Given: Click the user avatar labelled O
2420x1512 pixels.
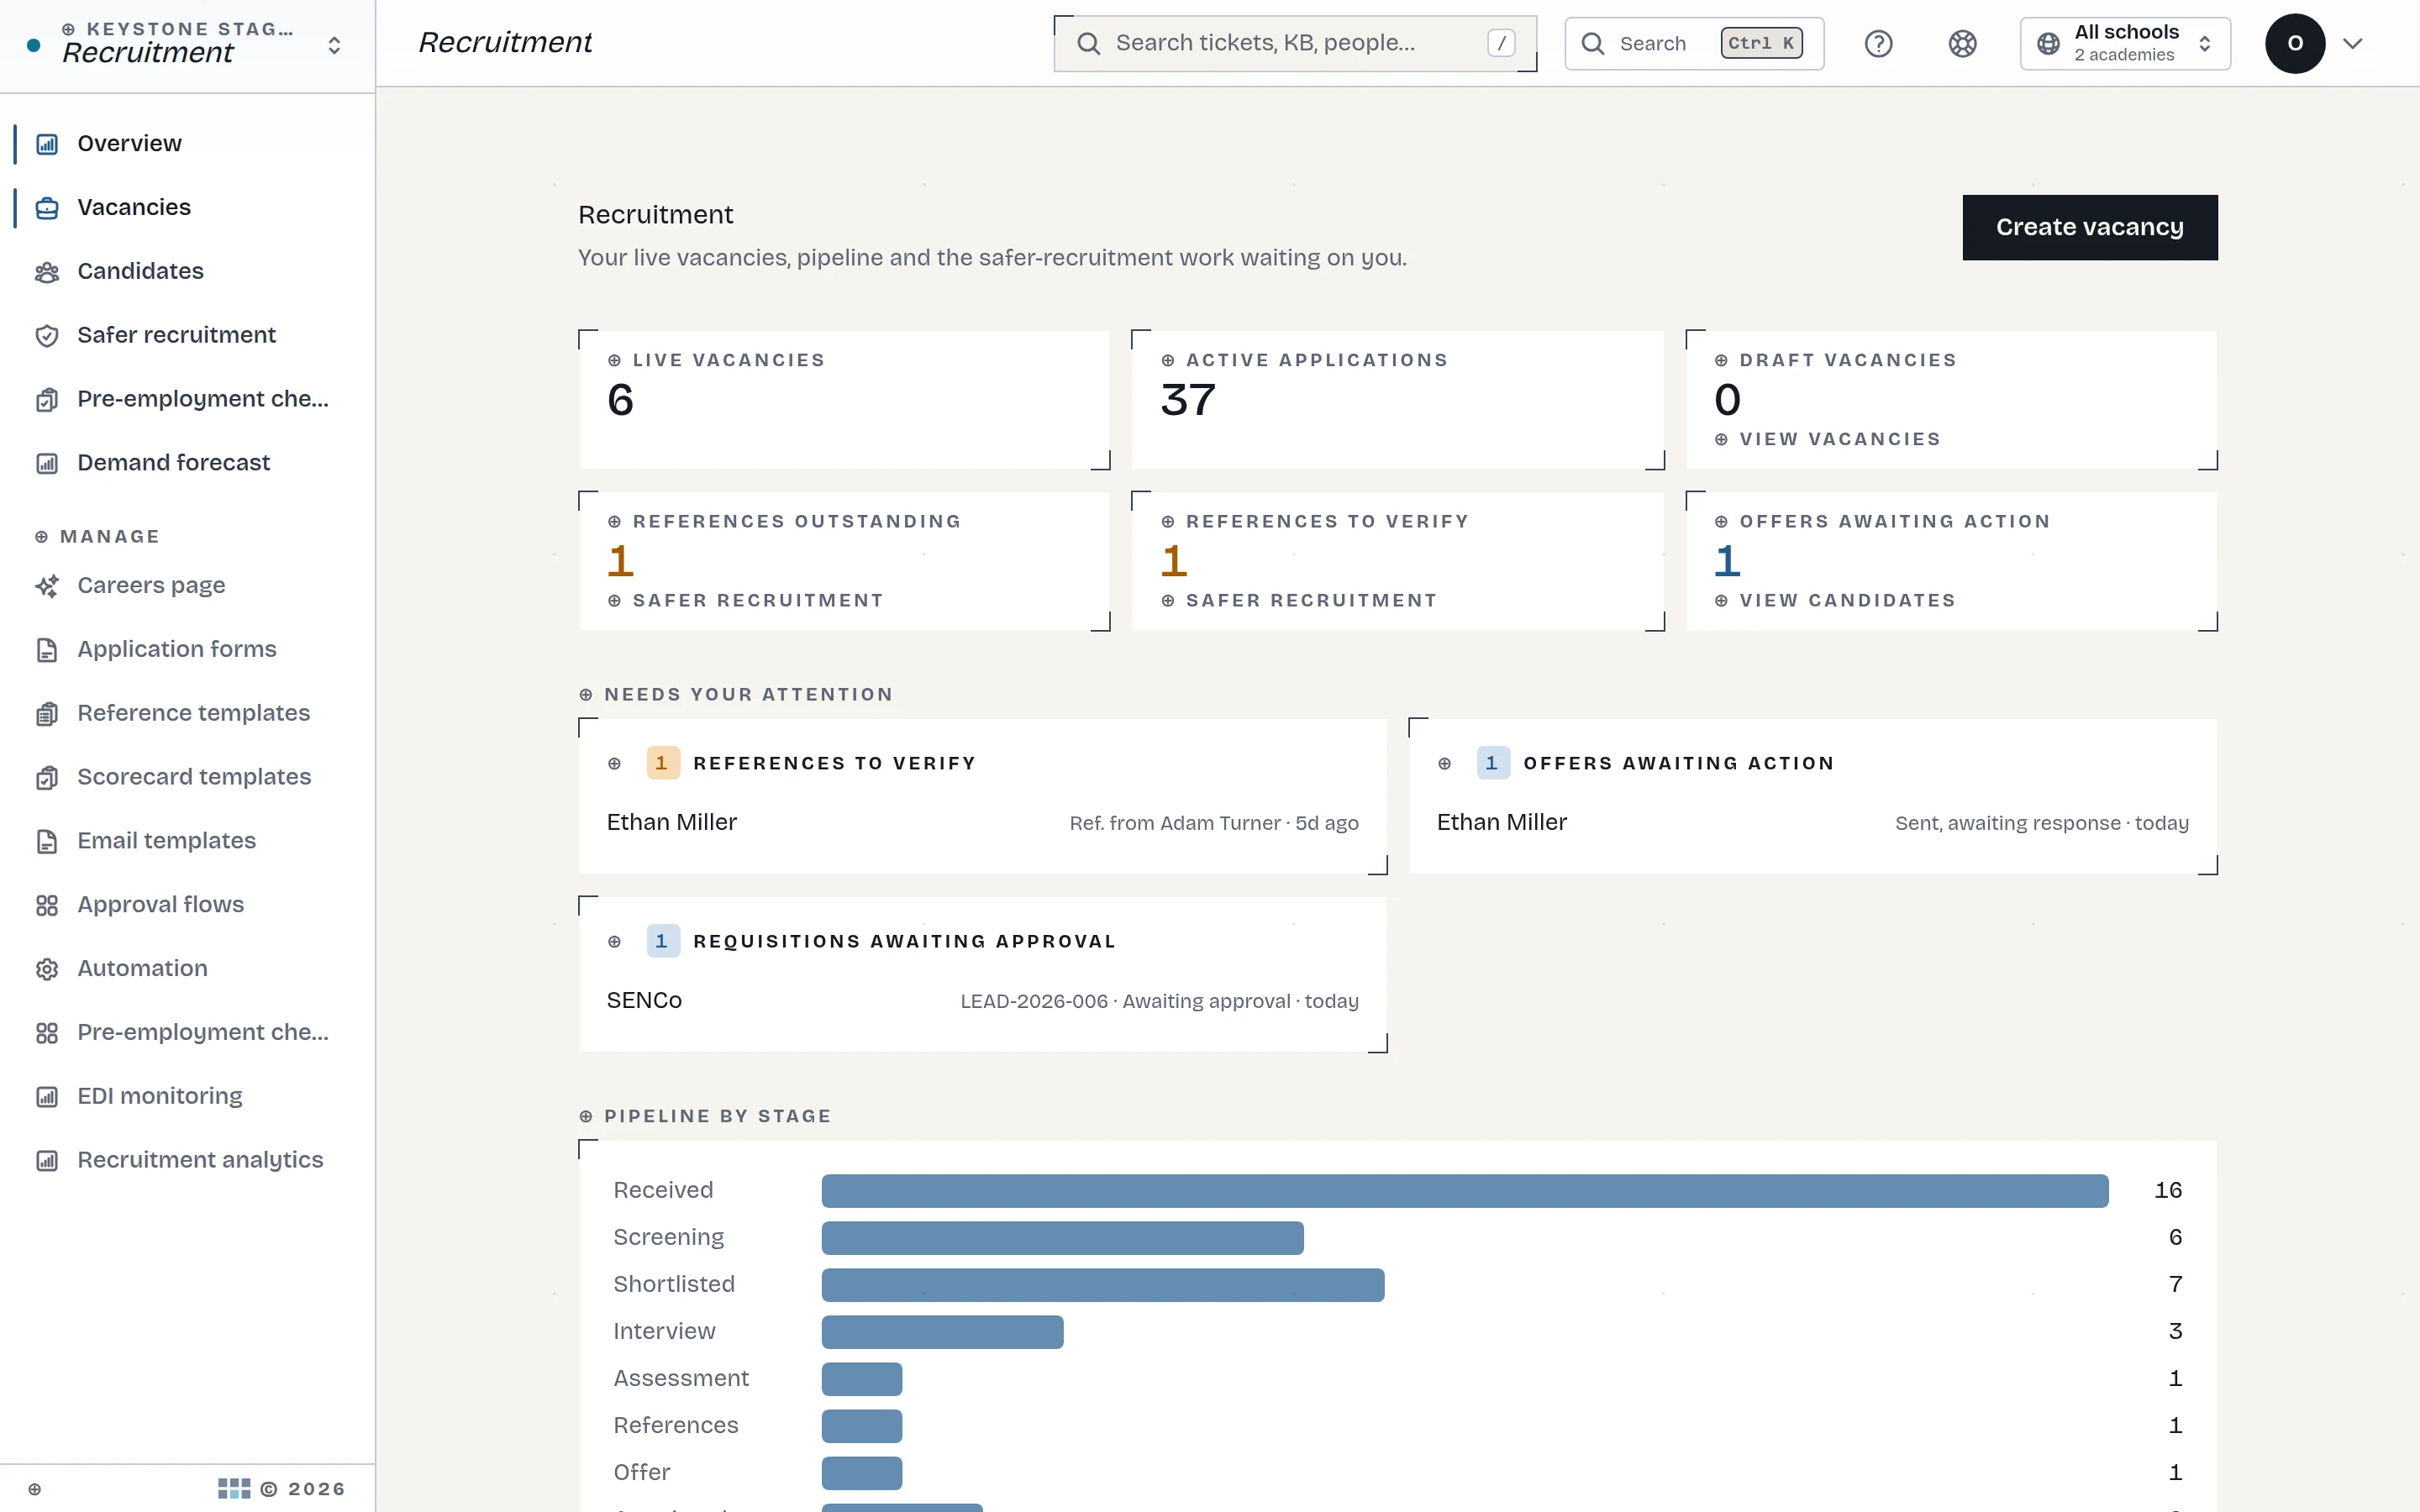Looking at the screenshot, I should pos(2294,44).
